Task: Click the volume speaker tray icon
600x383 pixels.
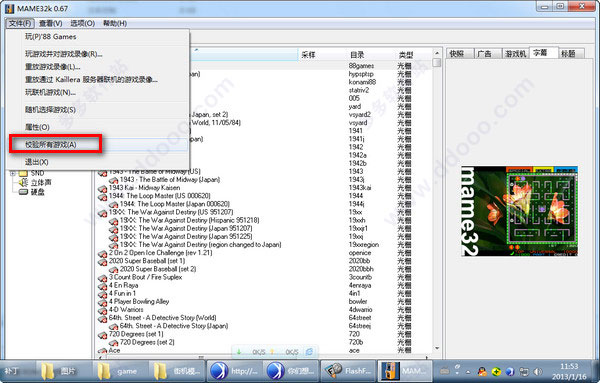Action: coord(538,372)
